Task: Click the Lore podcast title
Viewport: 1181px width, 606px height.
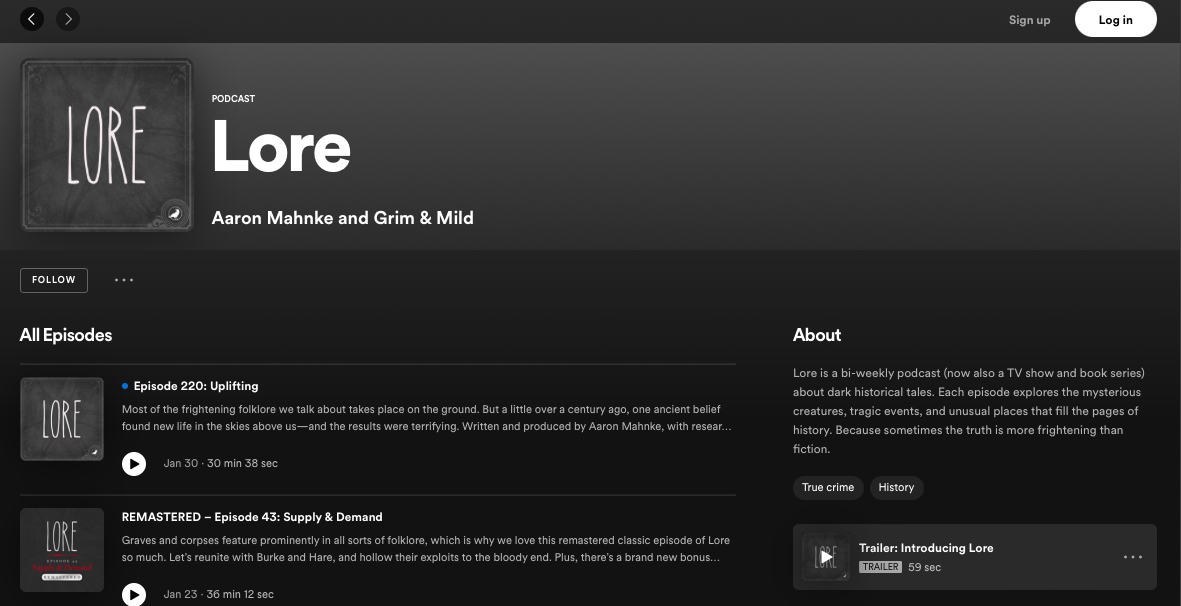Action: tap(281, 146)
